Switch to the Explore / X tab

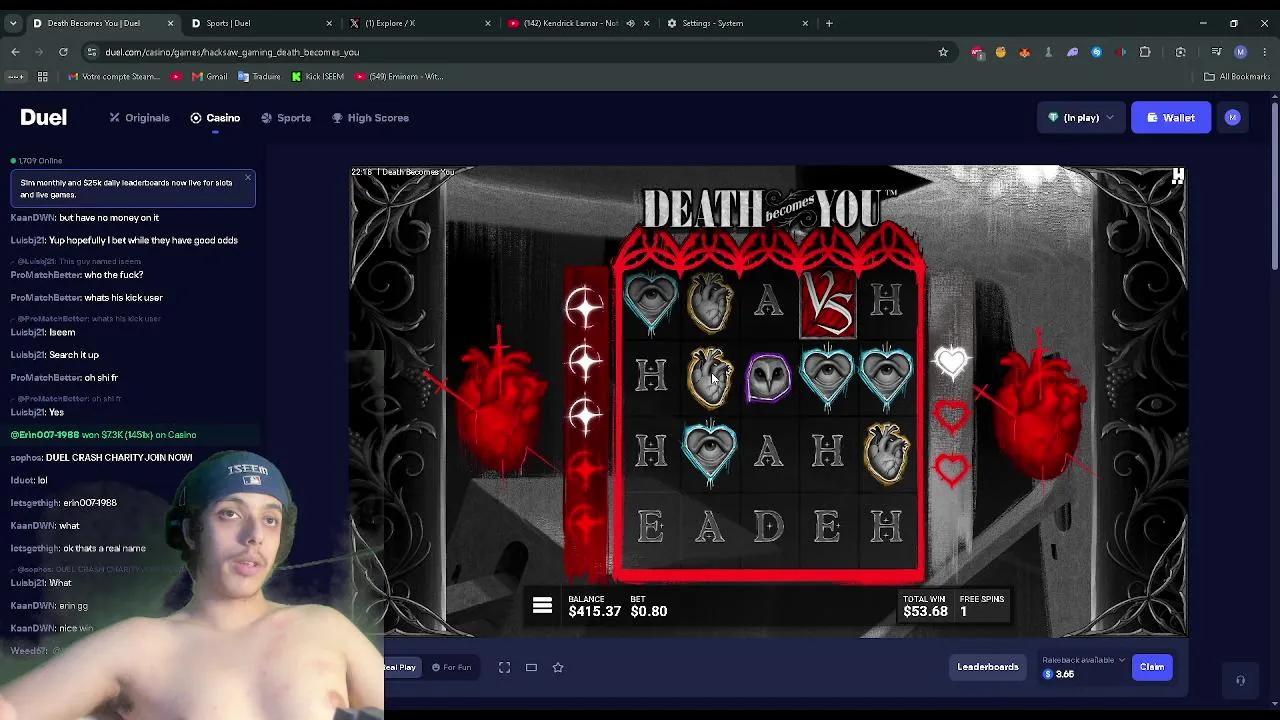click(x=420, y=23)
